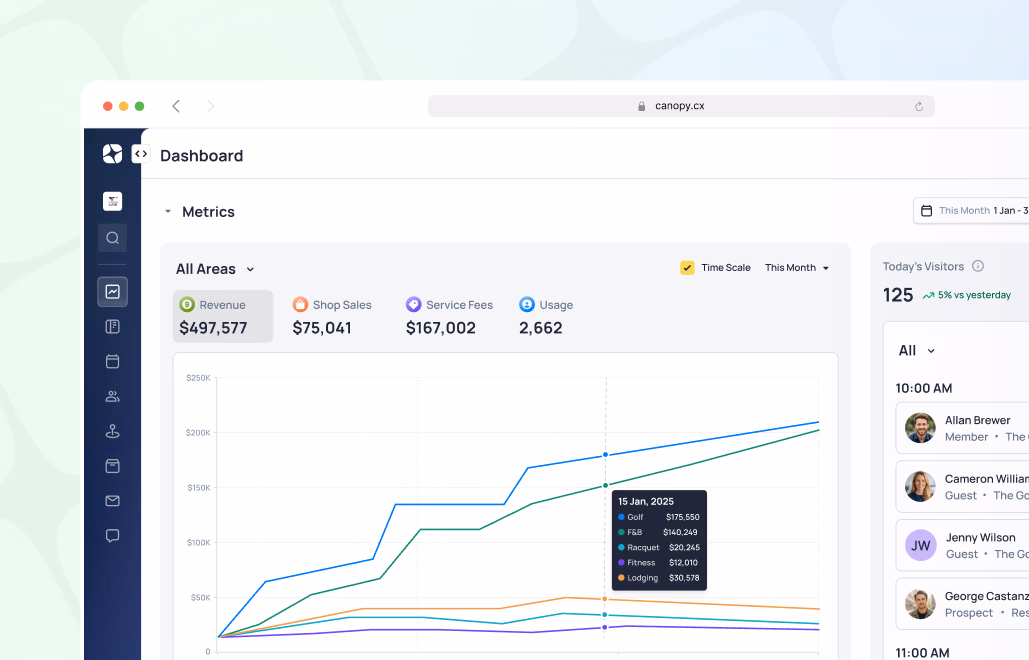Click the Lodging color dot in tooltip
Viewport: 1029px width, 660px height.
click(x=621, y=578)
